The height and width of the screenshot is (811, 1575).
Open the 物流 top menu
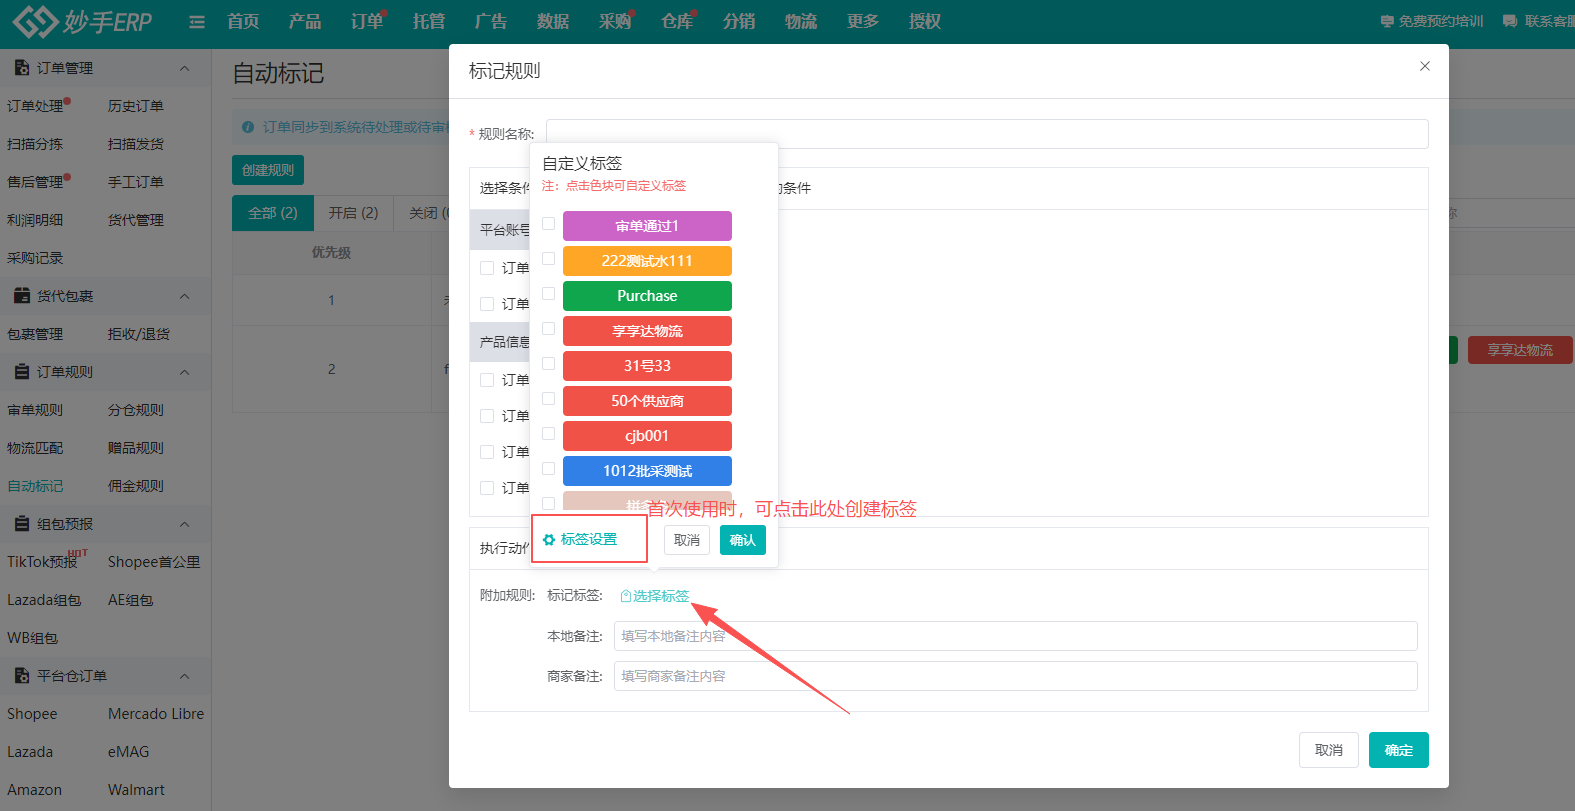(x=801, y=21)
